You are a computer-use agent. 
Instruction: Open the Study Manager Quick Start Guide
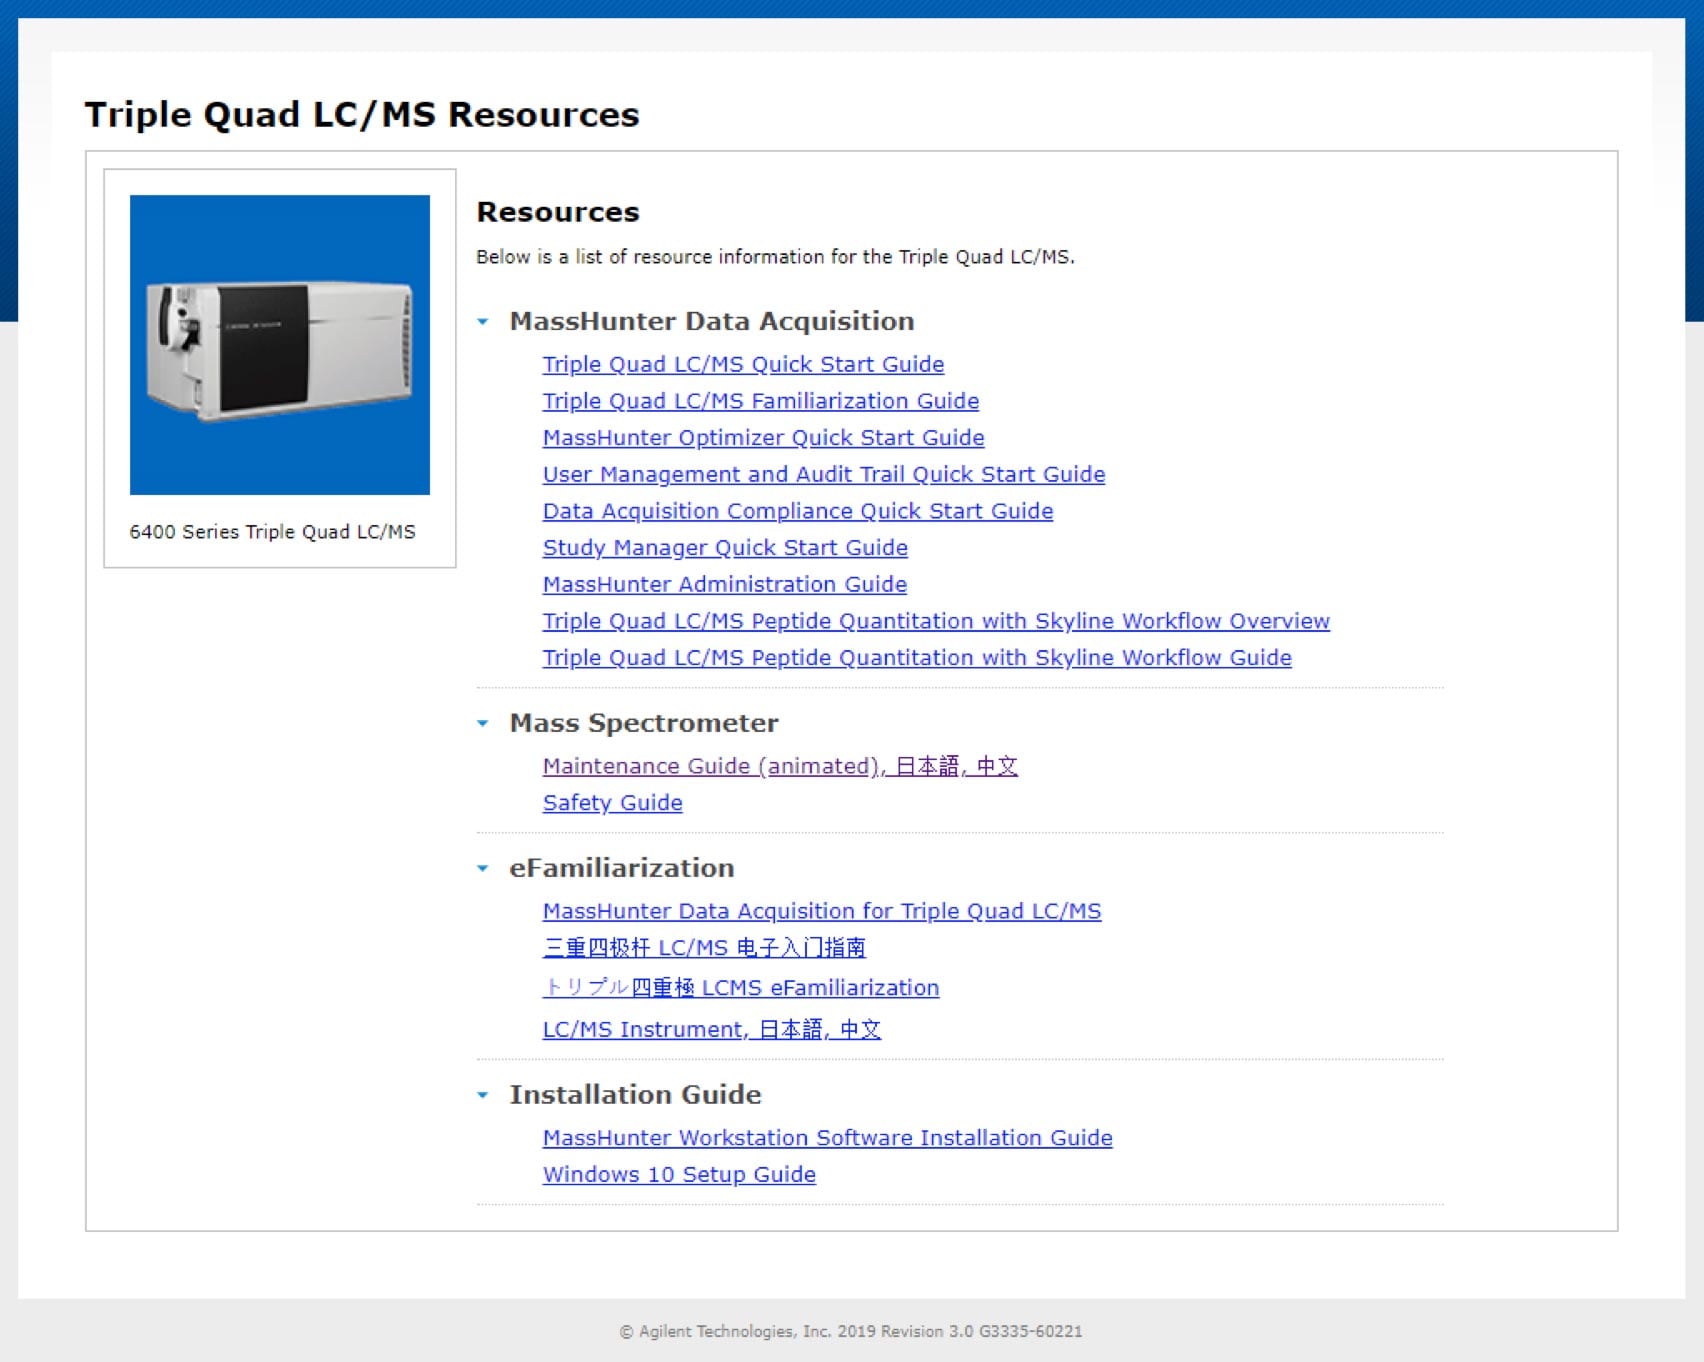click(724, 548)
